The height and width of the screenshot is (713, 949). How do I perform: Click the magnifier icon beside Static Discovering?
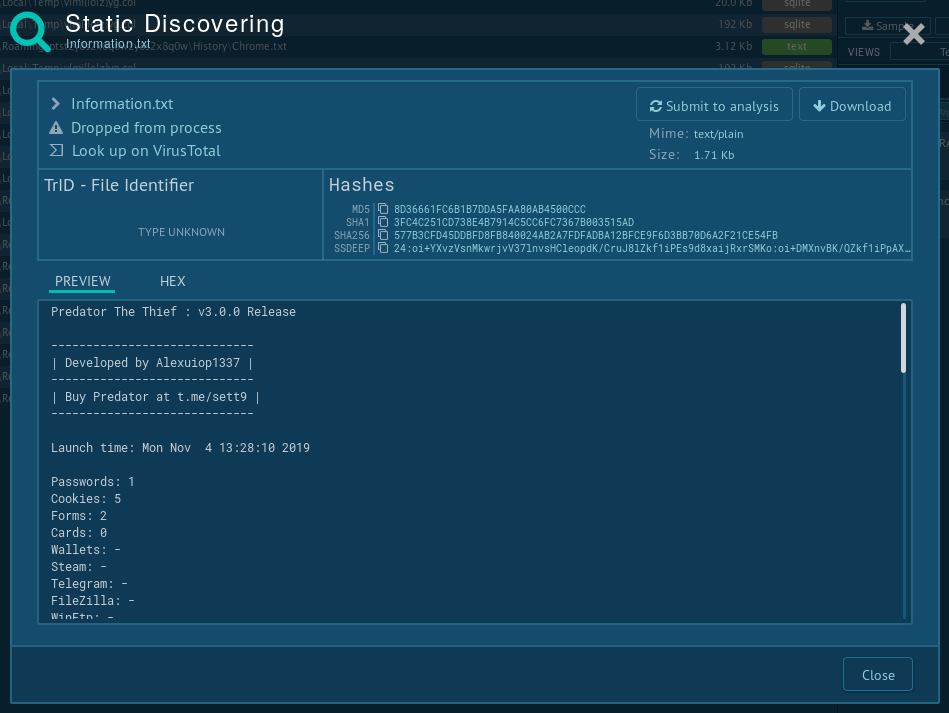click(30, 32)
